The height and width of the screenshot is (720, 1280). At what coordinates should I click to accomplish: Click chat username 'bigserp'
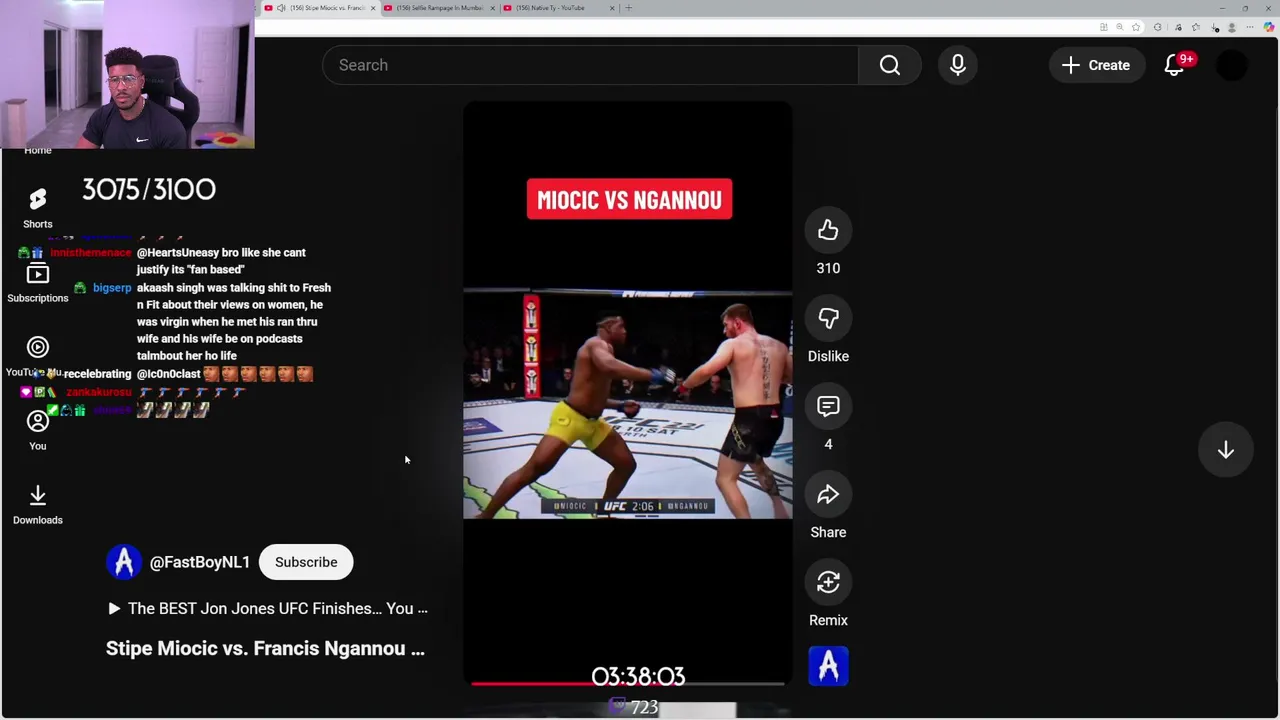pos(112,288)
